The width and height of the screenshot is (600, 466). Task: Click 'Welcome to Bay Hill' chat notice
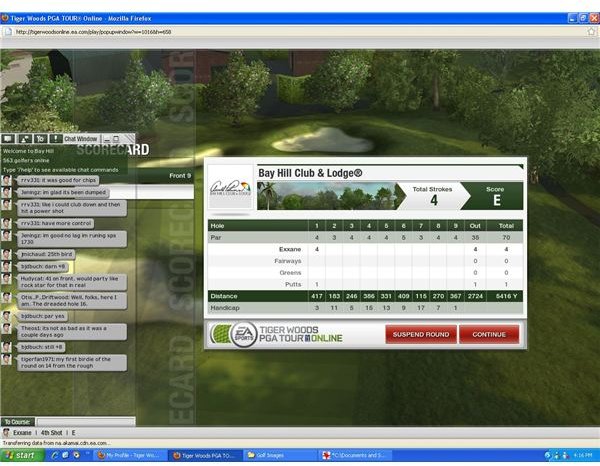click(x=28, y=151)
